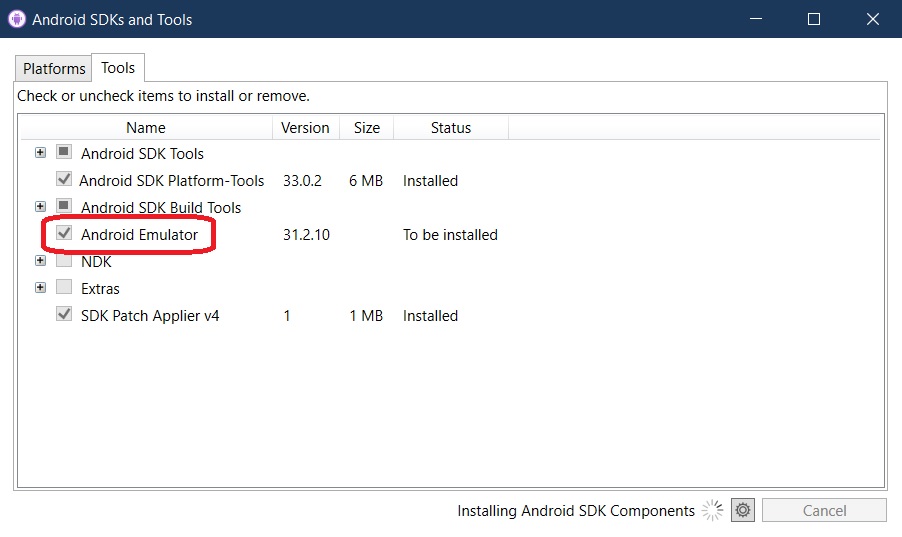Select the Android SDK Tools label
Viewport: 902px width, 537px height.
[x=142, y=154]
